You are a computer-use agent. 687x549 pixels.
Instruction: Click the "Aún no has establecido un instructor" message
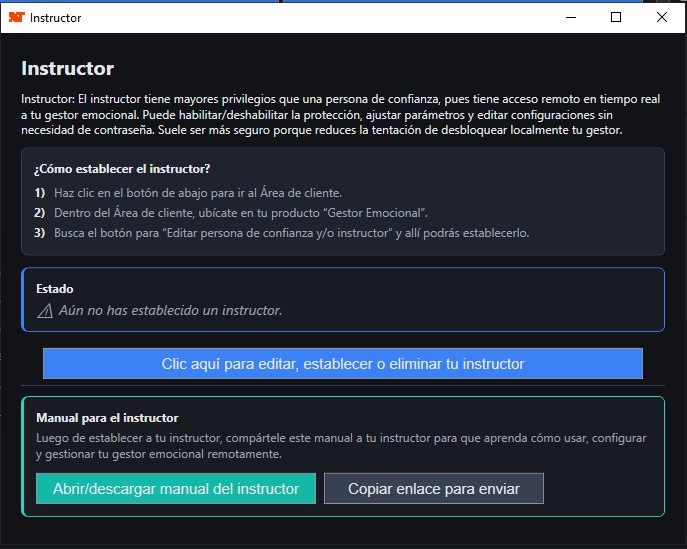pos(170,311)
